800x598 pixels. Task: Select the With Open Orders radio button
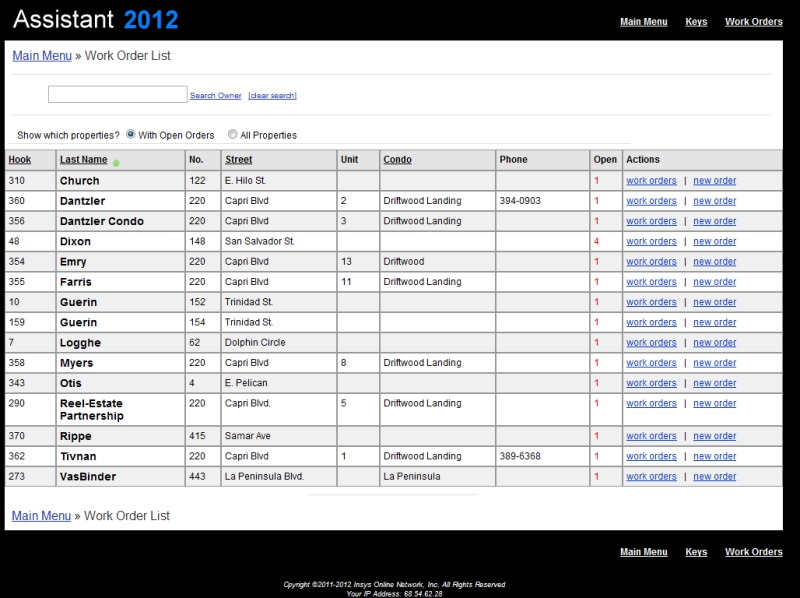(x=131, y=134)
